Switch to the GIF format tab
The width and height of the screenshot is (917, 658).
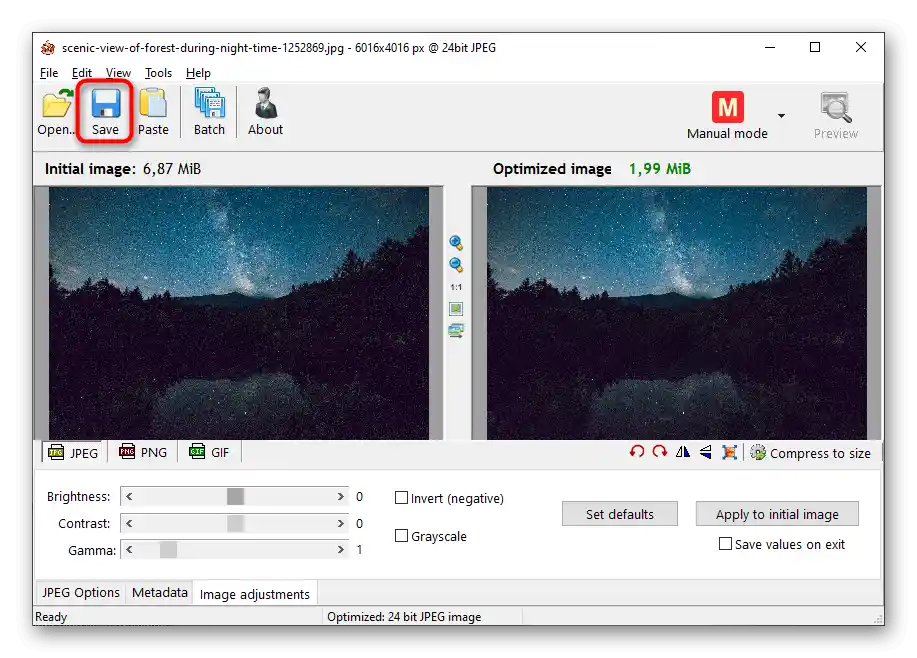tap(209, 452)
